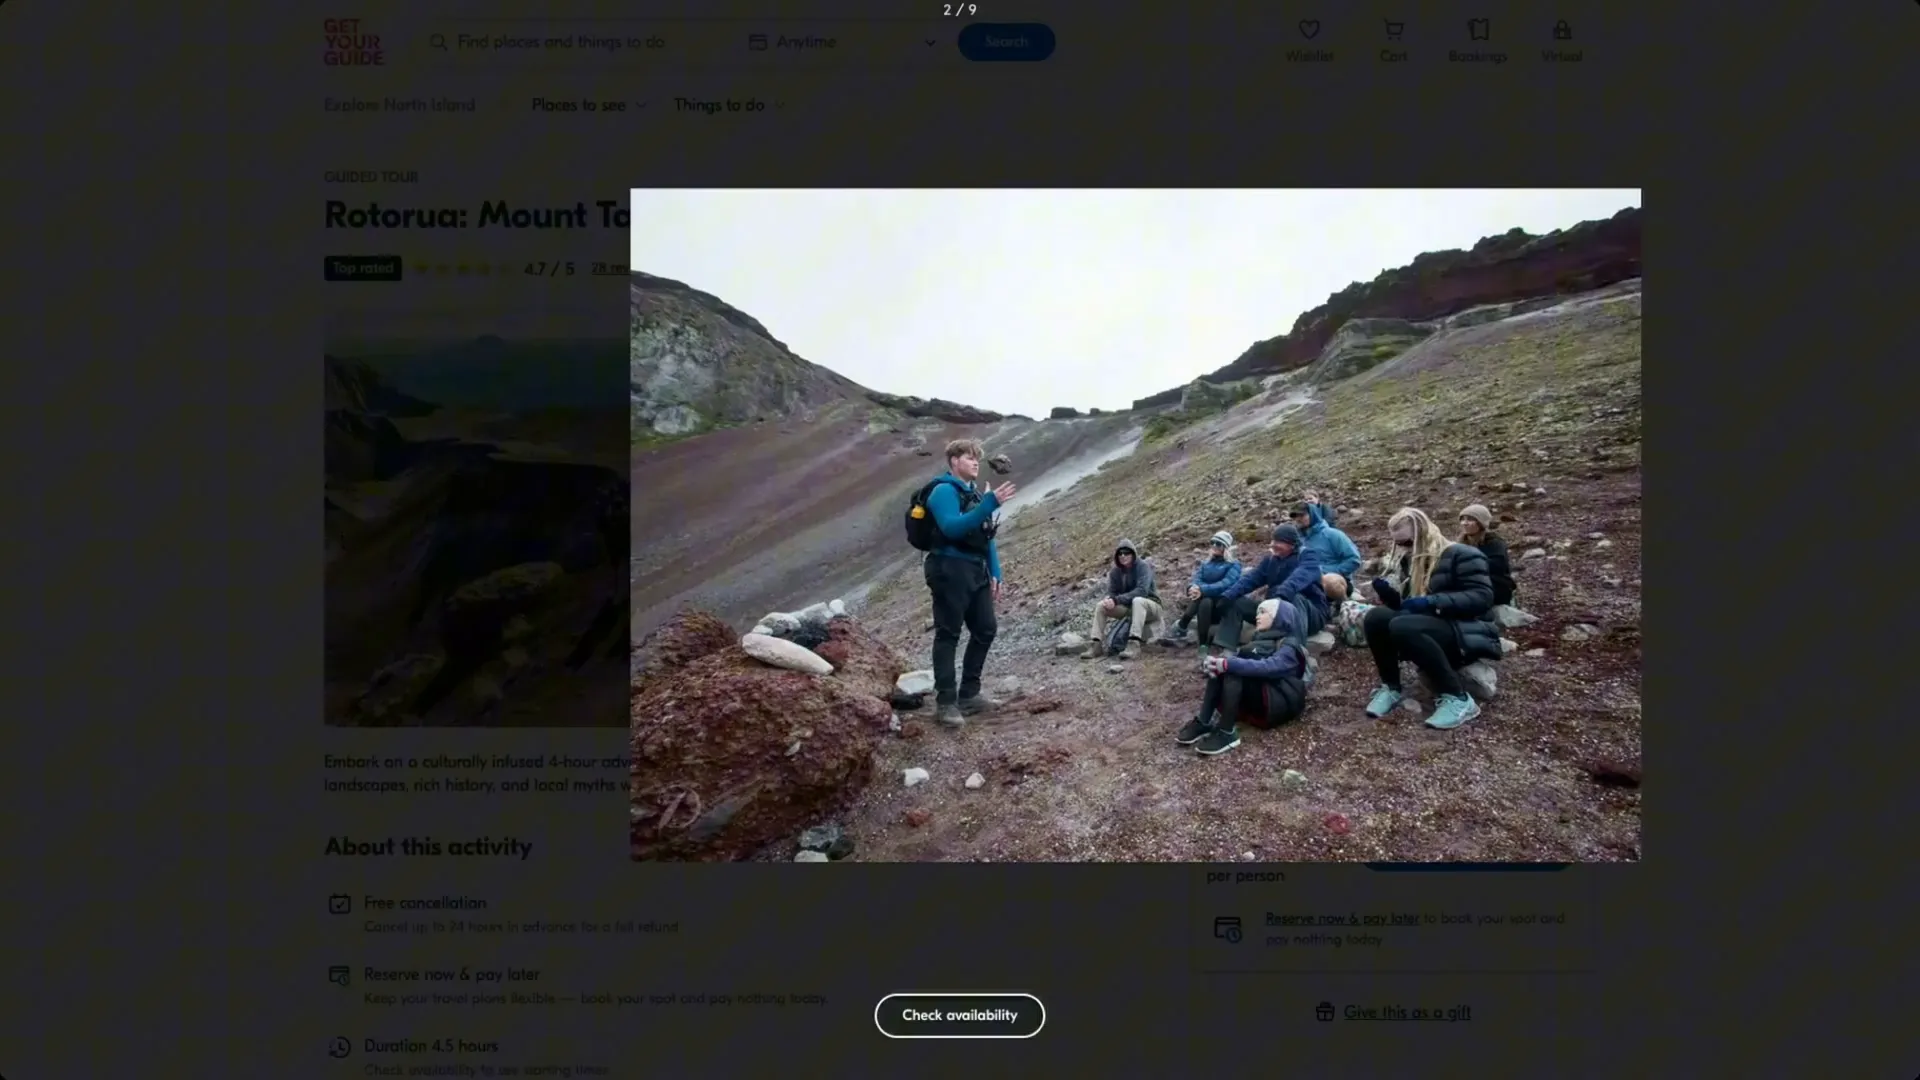Click the Check availability button
The height and width of the screenshot is (1080, 1920).
[x=959, y=1015]
